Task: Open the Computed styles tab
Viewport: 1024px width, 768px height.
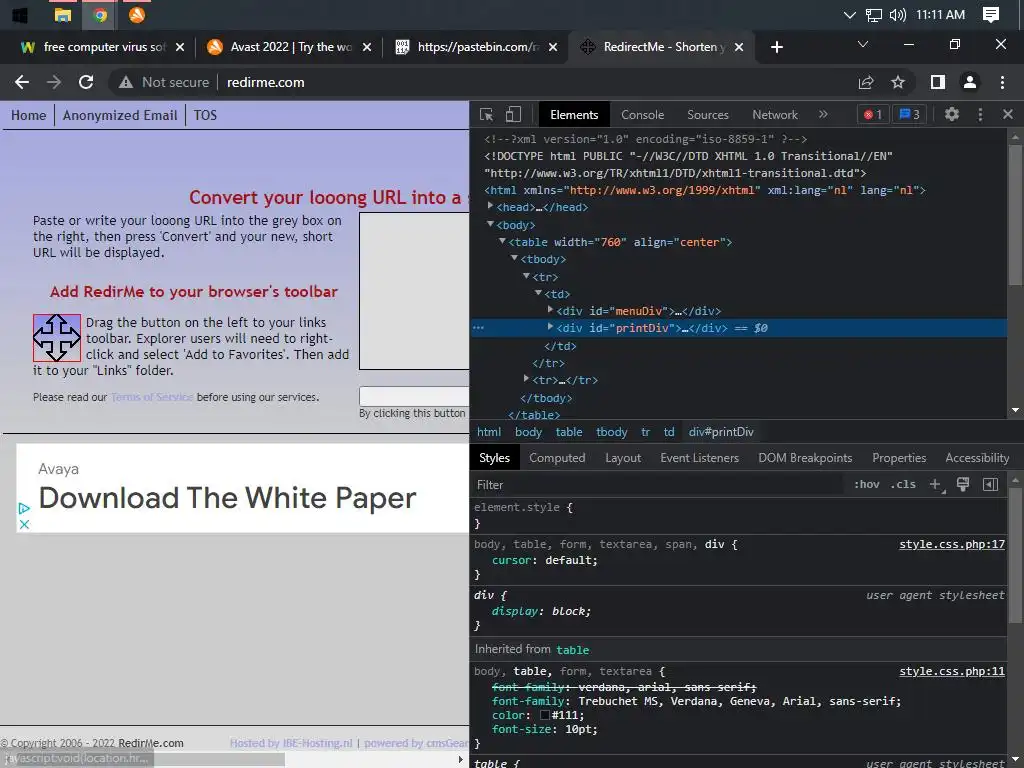Action: 557,458
